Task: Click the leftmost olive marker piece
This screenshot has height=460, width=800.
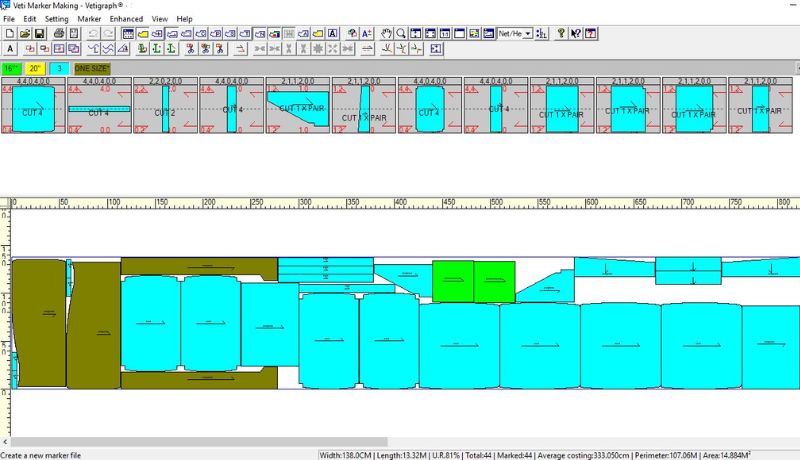Action: (x=39, y=323)
